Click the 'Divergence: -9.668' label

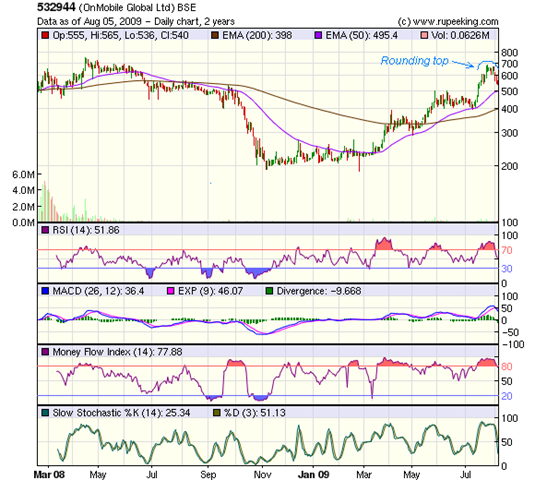pos(319,291)
